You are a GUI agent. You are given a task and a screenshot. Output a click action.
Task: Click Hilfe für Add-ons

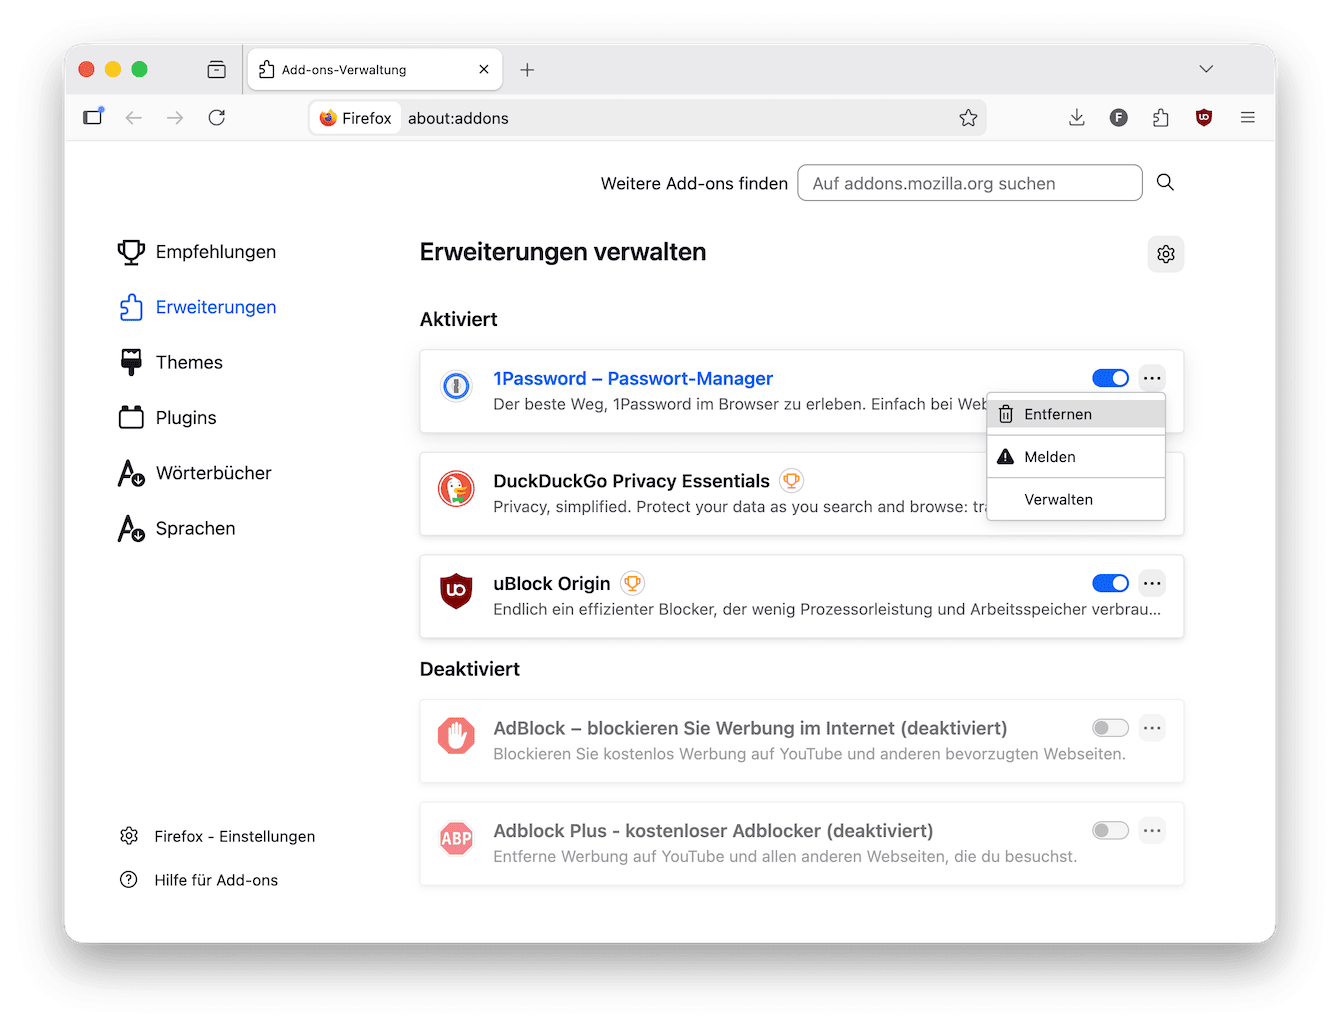(x=217, y=880)
